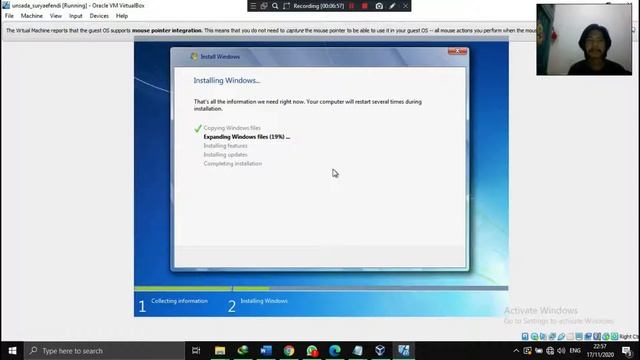Open the clock showing 22:57
This screenshot has width=640, height=360.
[x=600, y=351]
